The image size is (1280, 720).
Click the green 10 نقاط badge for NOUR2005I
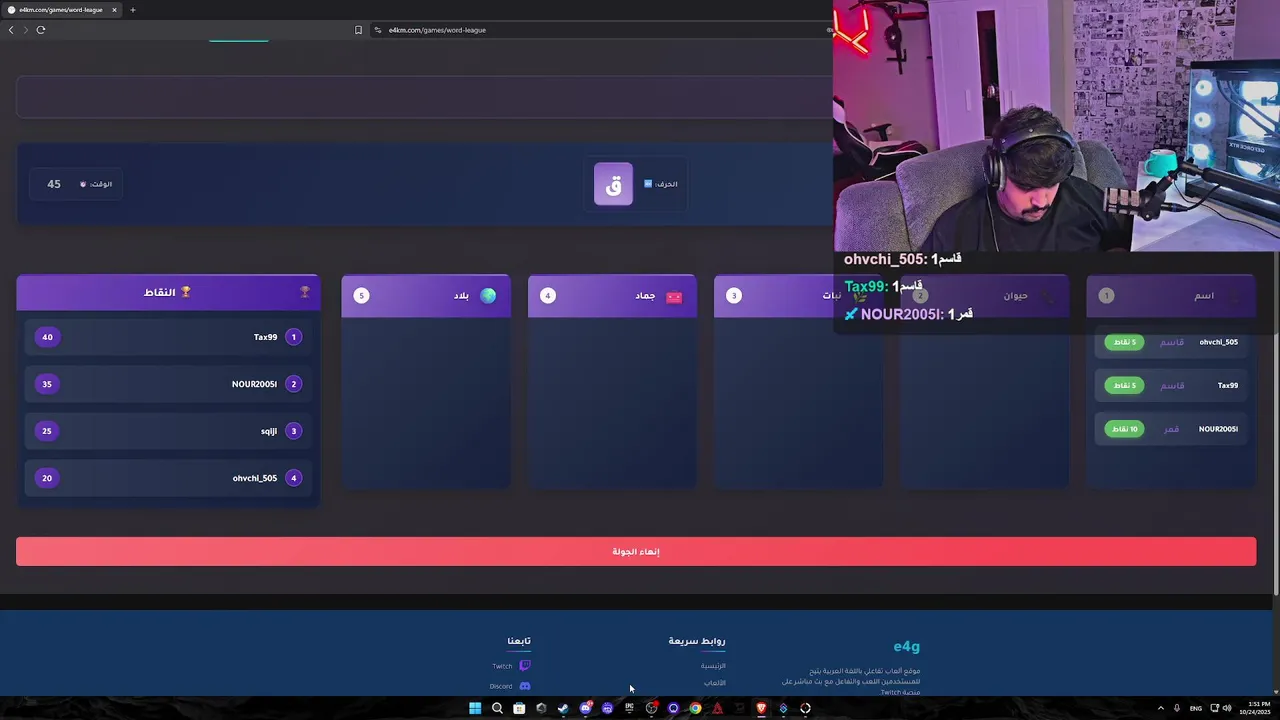(x=1124, y=429)
